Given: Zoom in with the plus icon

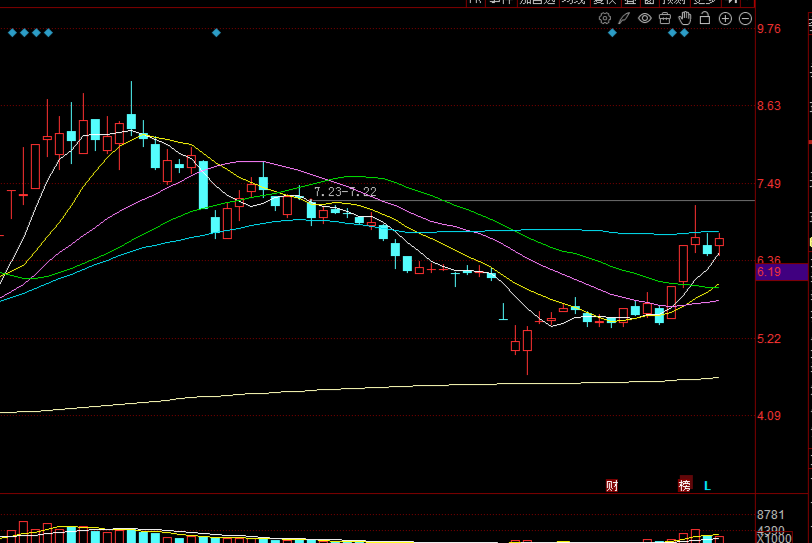Looking at the screenshot, I should point(725,19).
